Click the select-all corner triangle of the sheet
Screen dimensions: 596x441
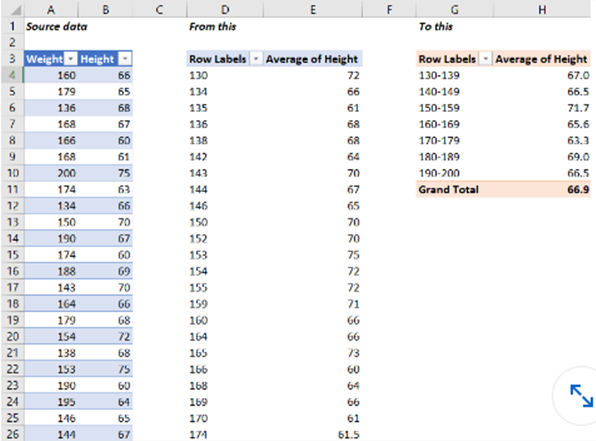click(x=15, y=9)
